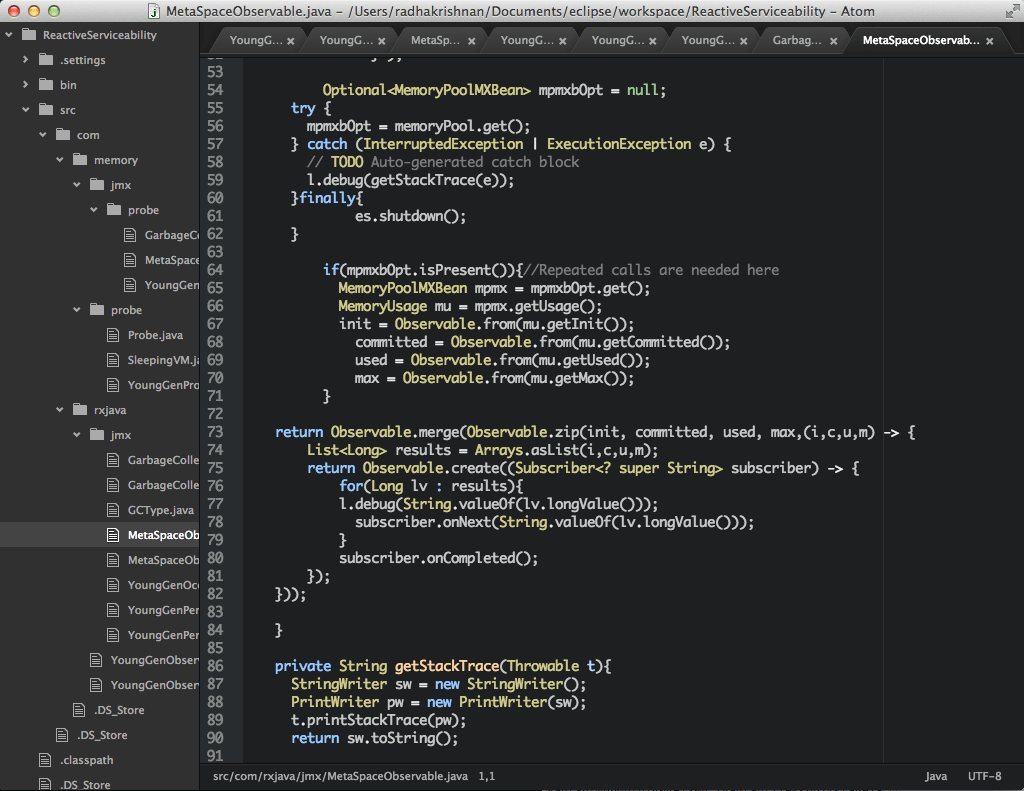The width and height of the screenshot is (1024, 791).
Task: Change the UTF-8 encoding in status bar
Action: 984,776
